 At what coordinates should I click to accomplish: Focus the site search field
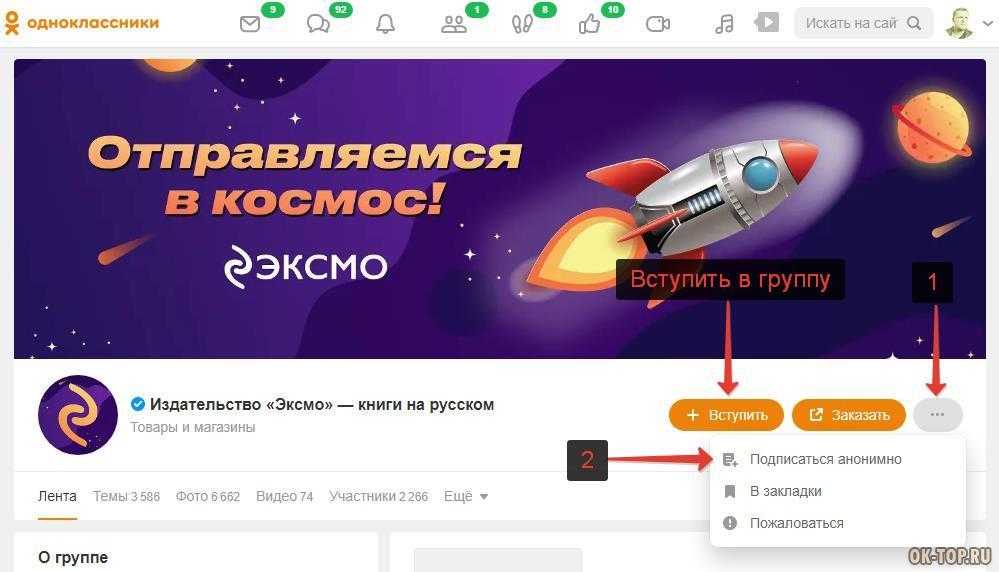pos(863,24)
